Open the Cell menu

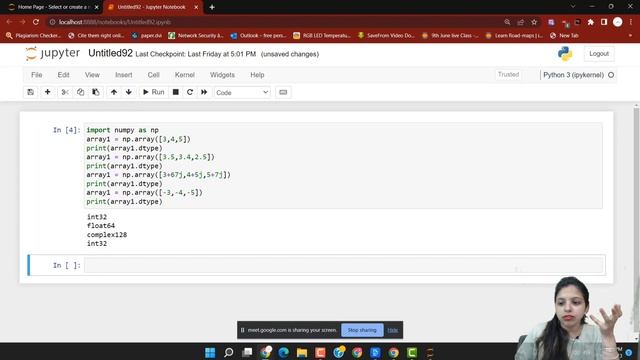[x=153, y=75]
